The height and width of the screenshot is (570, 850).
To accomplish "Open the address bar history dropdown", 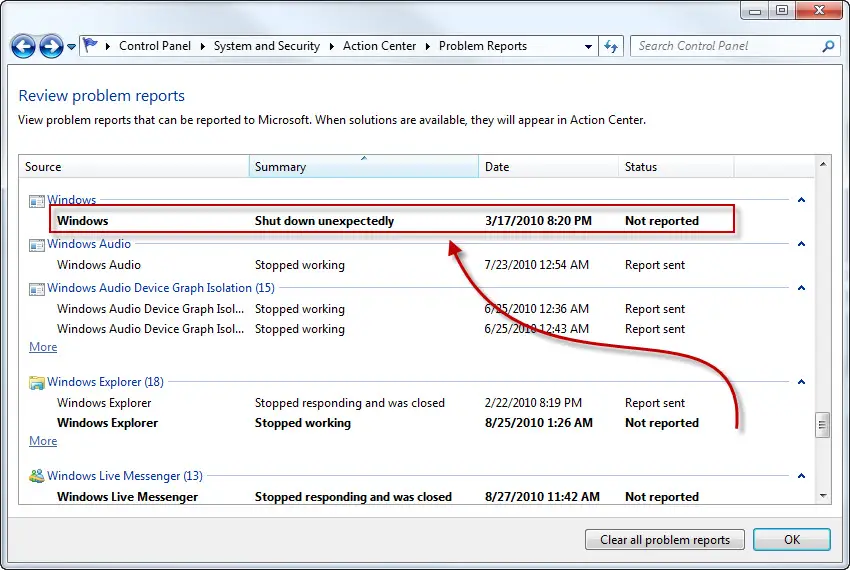I will pyautogui.click(x=588, y=47).
